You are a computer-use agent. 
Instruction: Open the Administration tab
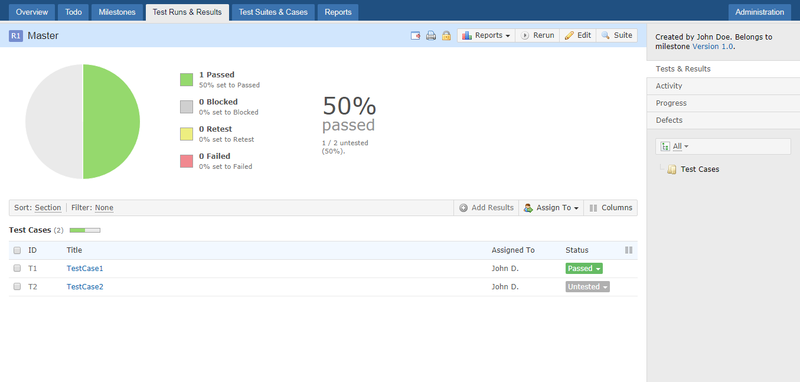tap(759, 12)
